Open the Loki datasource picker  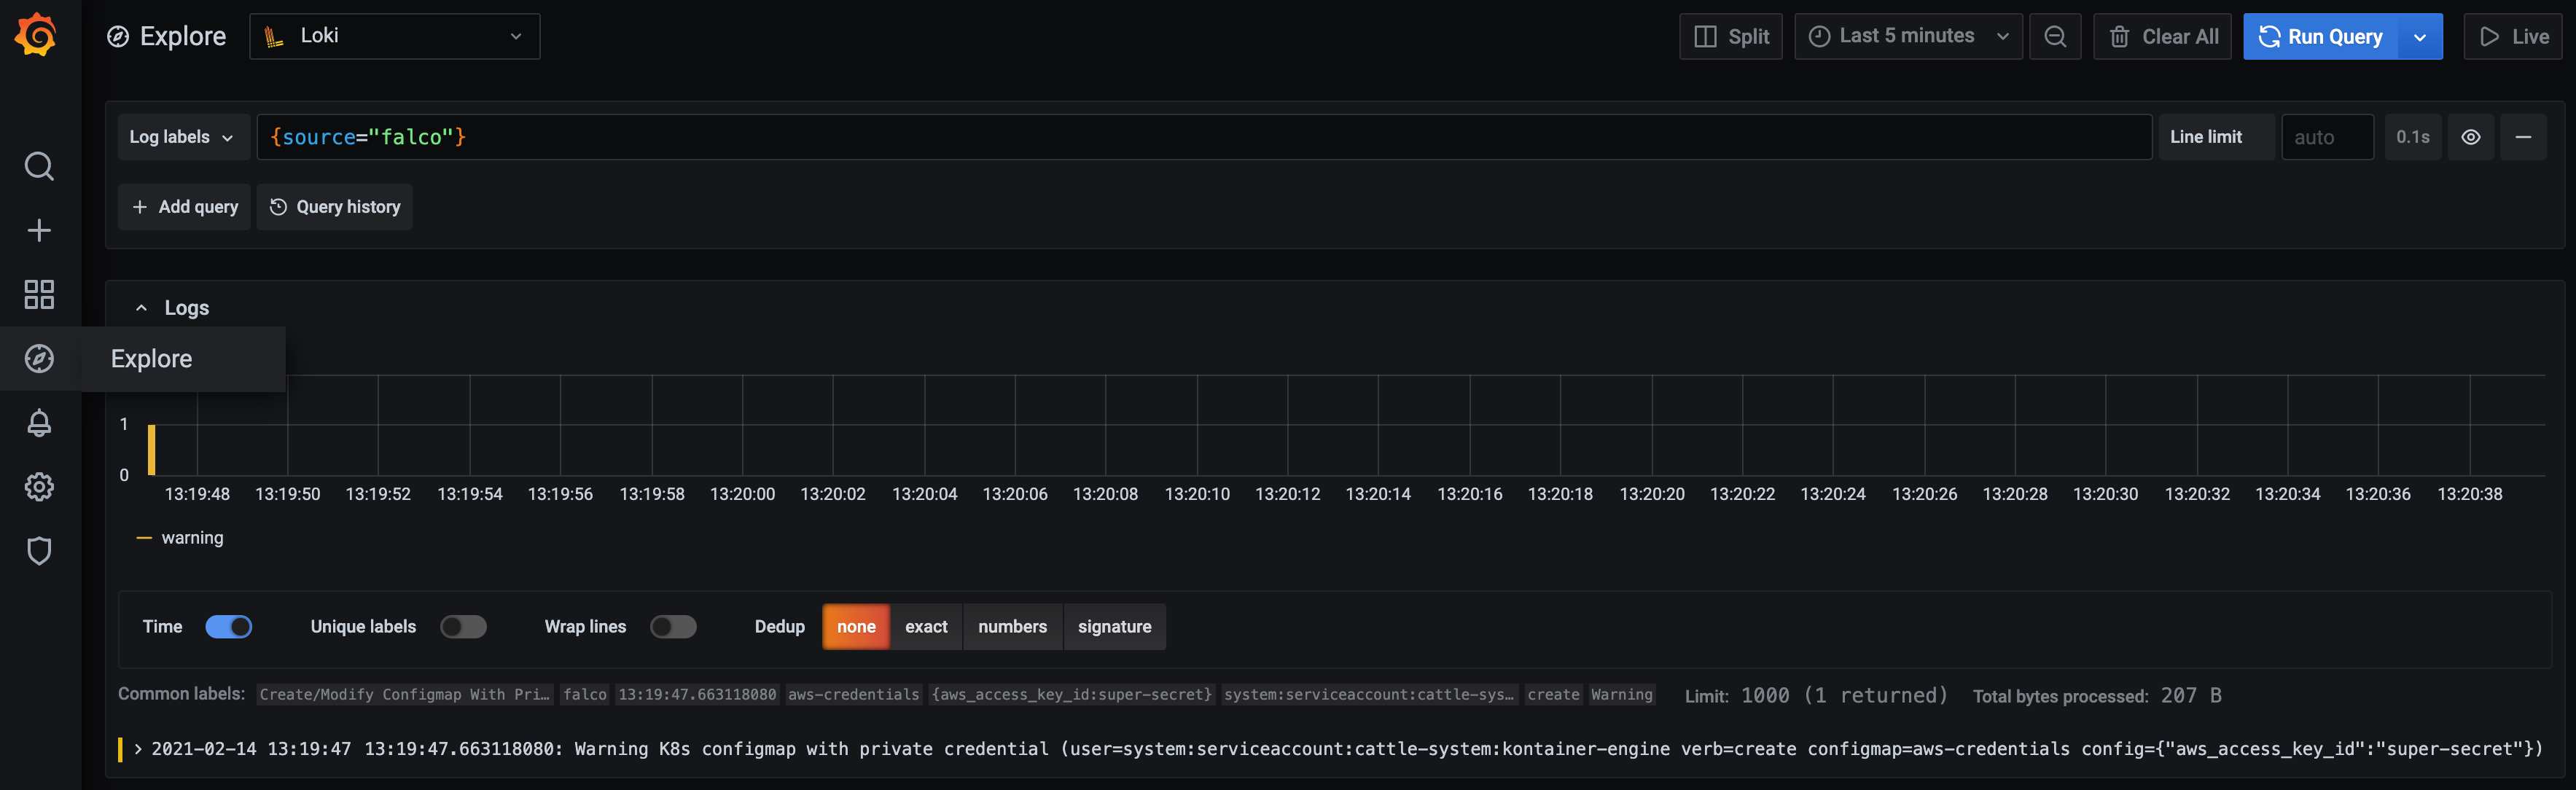point(395,36)
